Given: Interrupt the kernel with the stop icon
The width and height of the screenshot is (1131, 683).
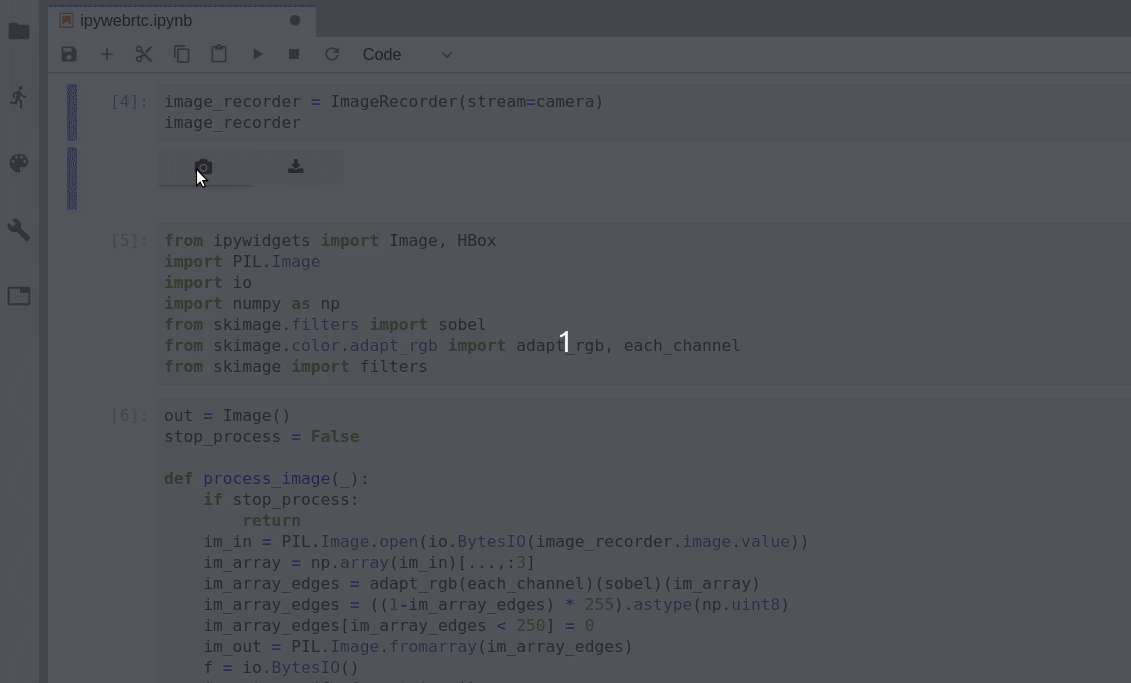Looking at the screenshot, I should pos(294,55).
